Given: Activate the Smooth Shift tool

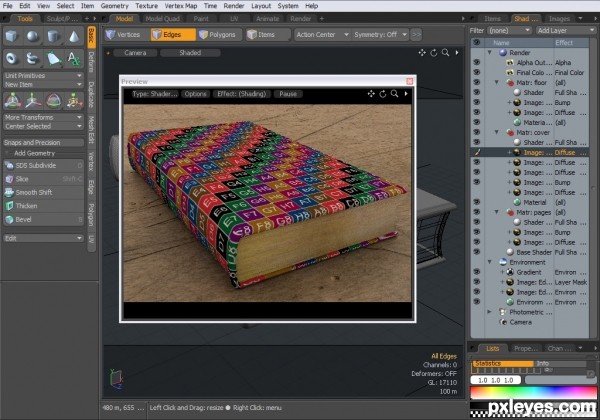Looking at the screenshot, I should click(x=43, y=192).
